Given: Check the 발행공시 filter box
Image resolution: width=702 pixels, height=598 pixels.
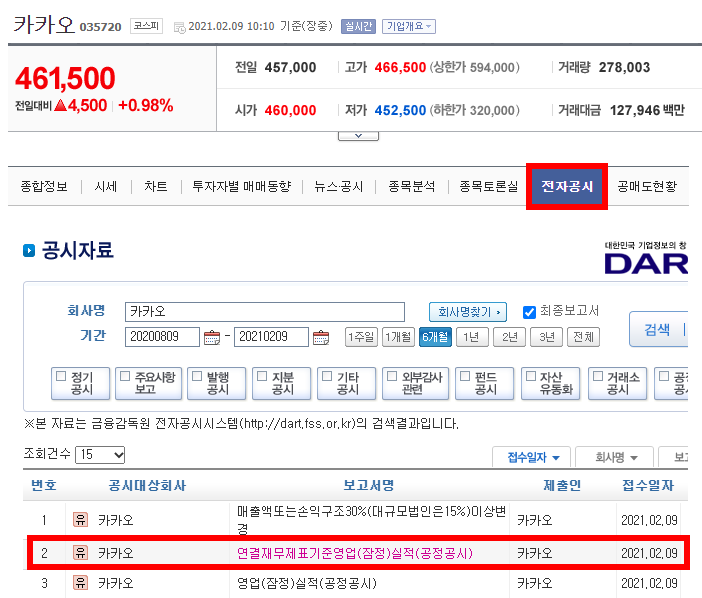Looking at the screenshot, I should pos(197,376).
